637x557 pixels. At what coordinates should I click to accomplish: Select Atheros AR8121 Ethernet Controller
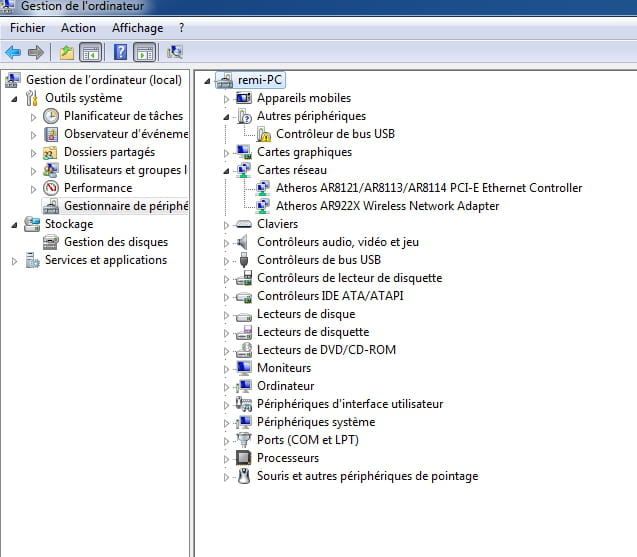[x=429, y=188]
